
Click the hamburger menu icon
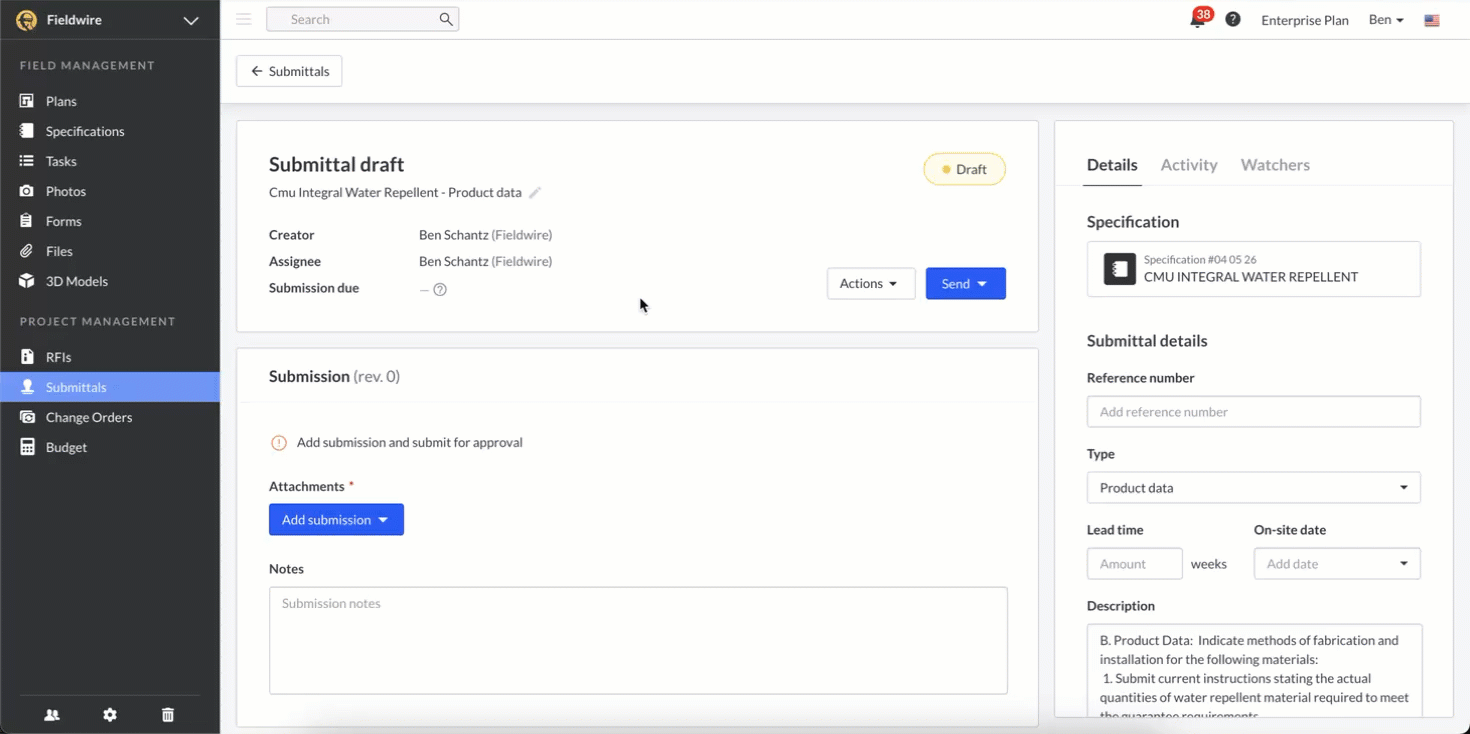pos(244,19)
